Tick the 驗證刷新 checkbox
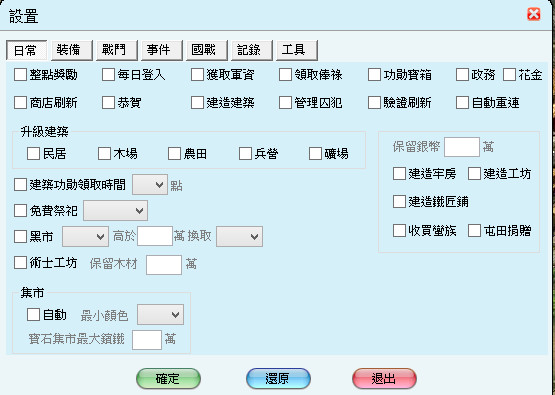 point(374,103)
